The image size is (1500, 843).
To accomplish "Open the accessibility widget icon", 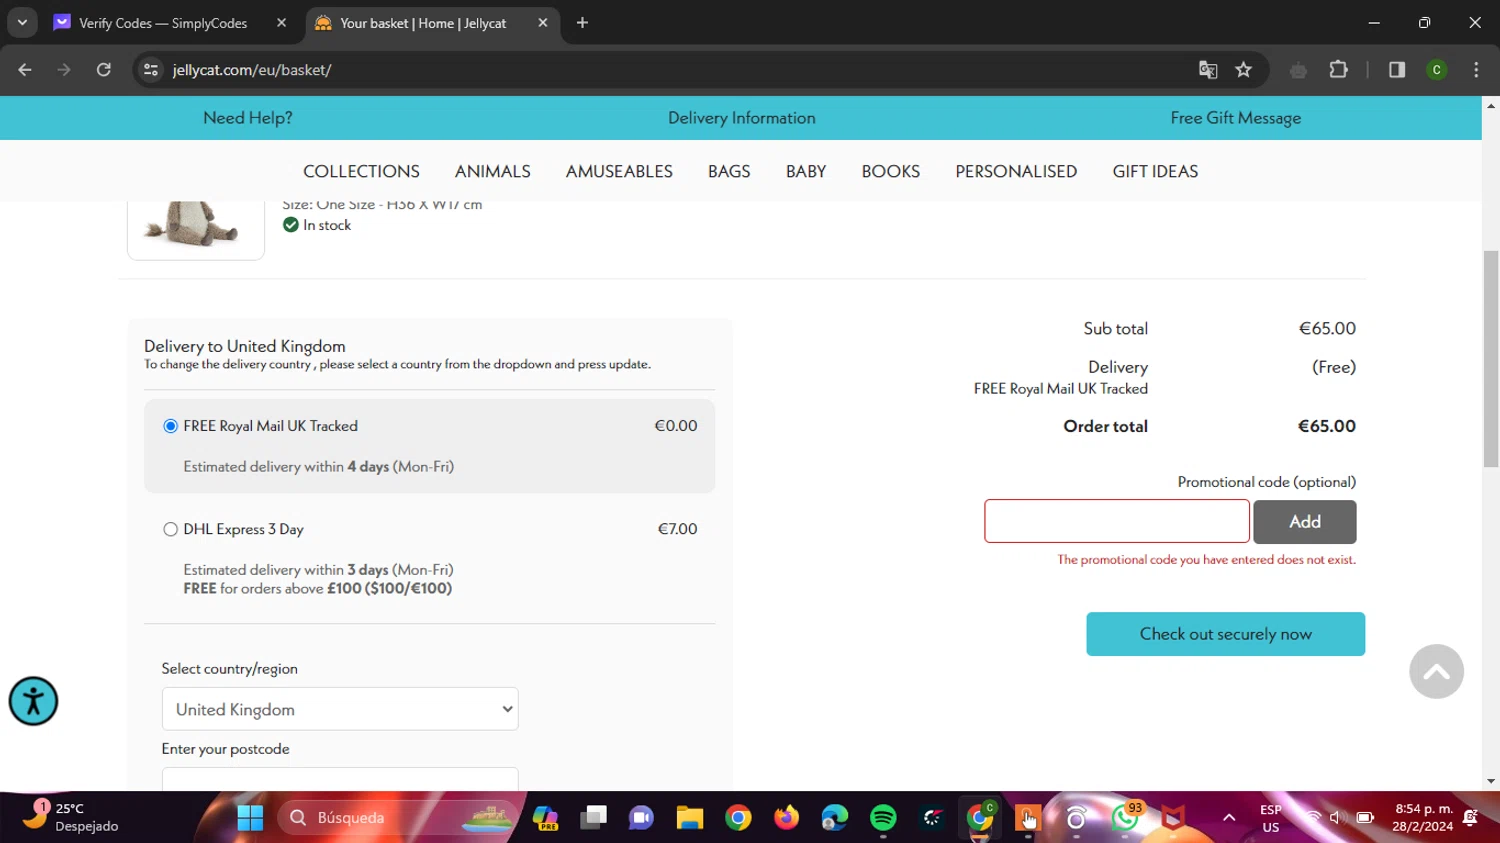I will pyautogui.click(x=33, y=701).
